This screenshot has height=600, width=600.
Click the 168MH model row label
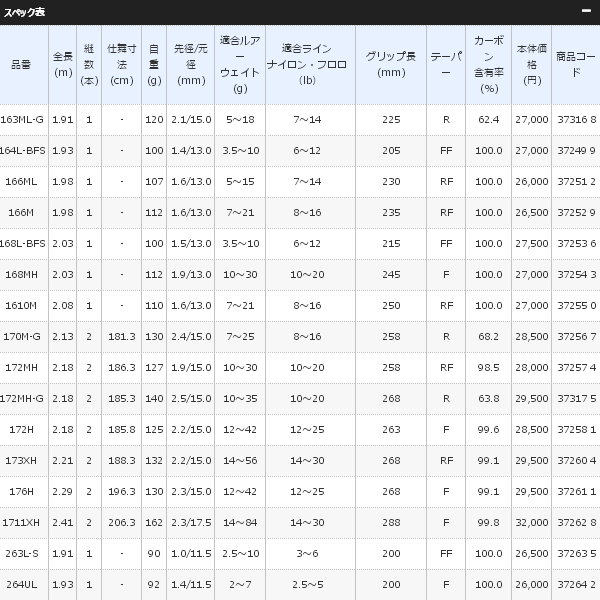pos(21,274)
